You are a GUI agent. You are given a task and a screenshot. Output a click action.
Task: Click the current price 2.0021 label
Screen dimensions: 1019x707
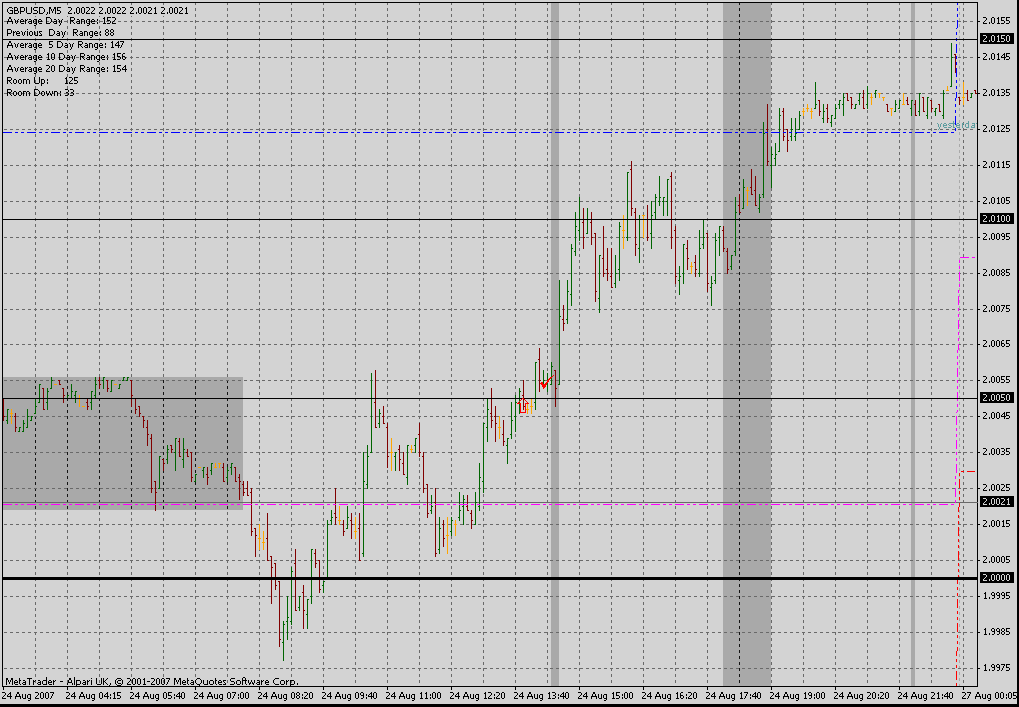click(x=996, y=502)
